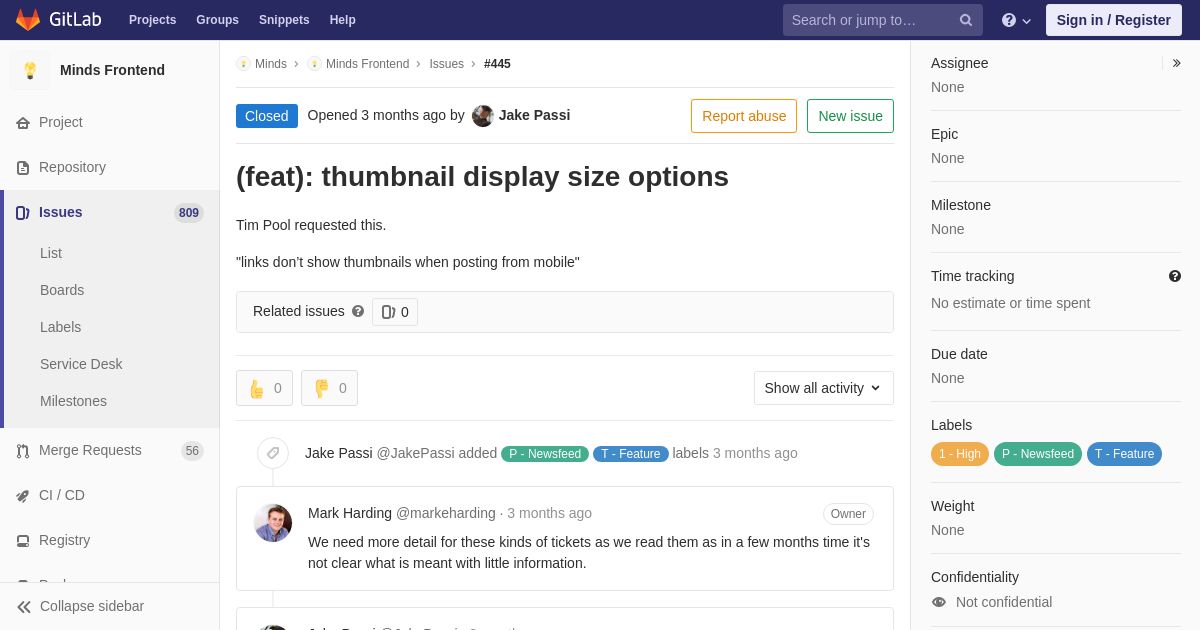The height and width of the screenshot is (630, 1200).
Task: Click the Registry icon in the sidebar
Action: [x=23, y=541]
